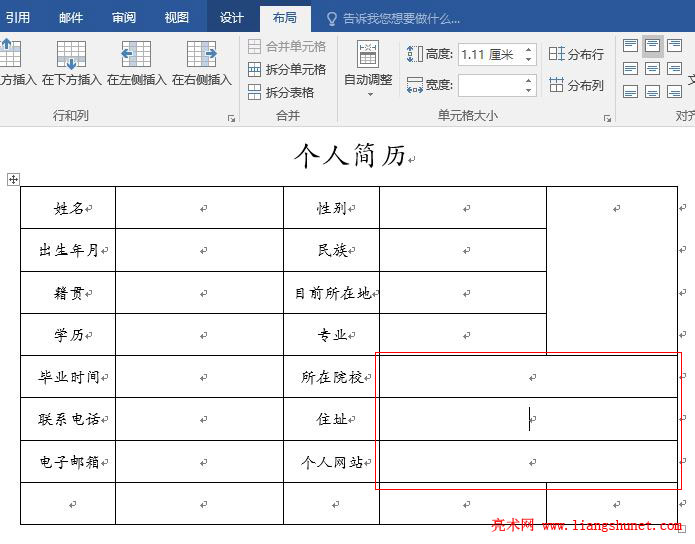This screenshot has height=544, width=695.
Task: Click the 个人网站 table cell
Action: [332, 462]
